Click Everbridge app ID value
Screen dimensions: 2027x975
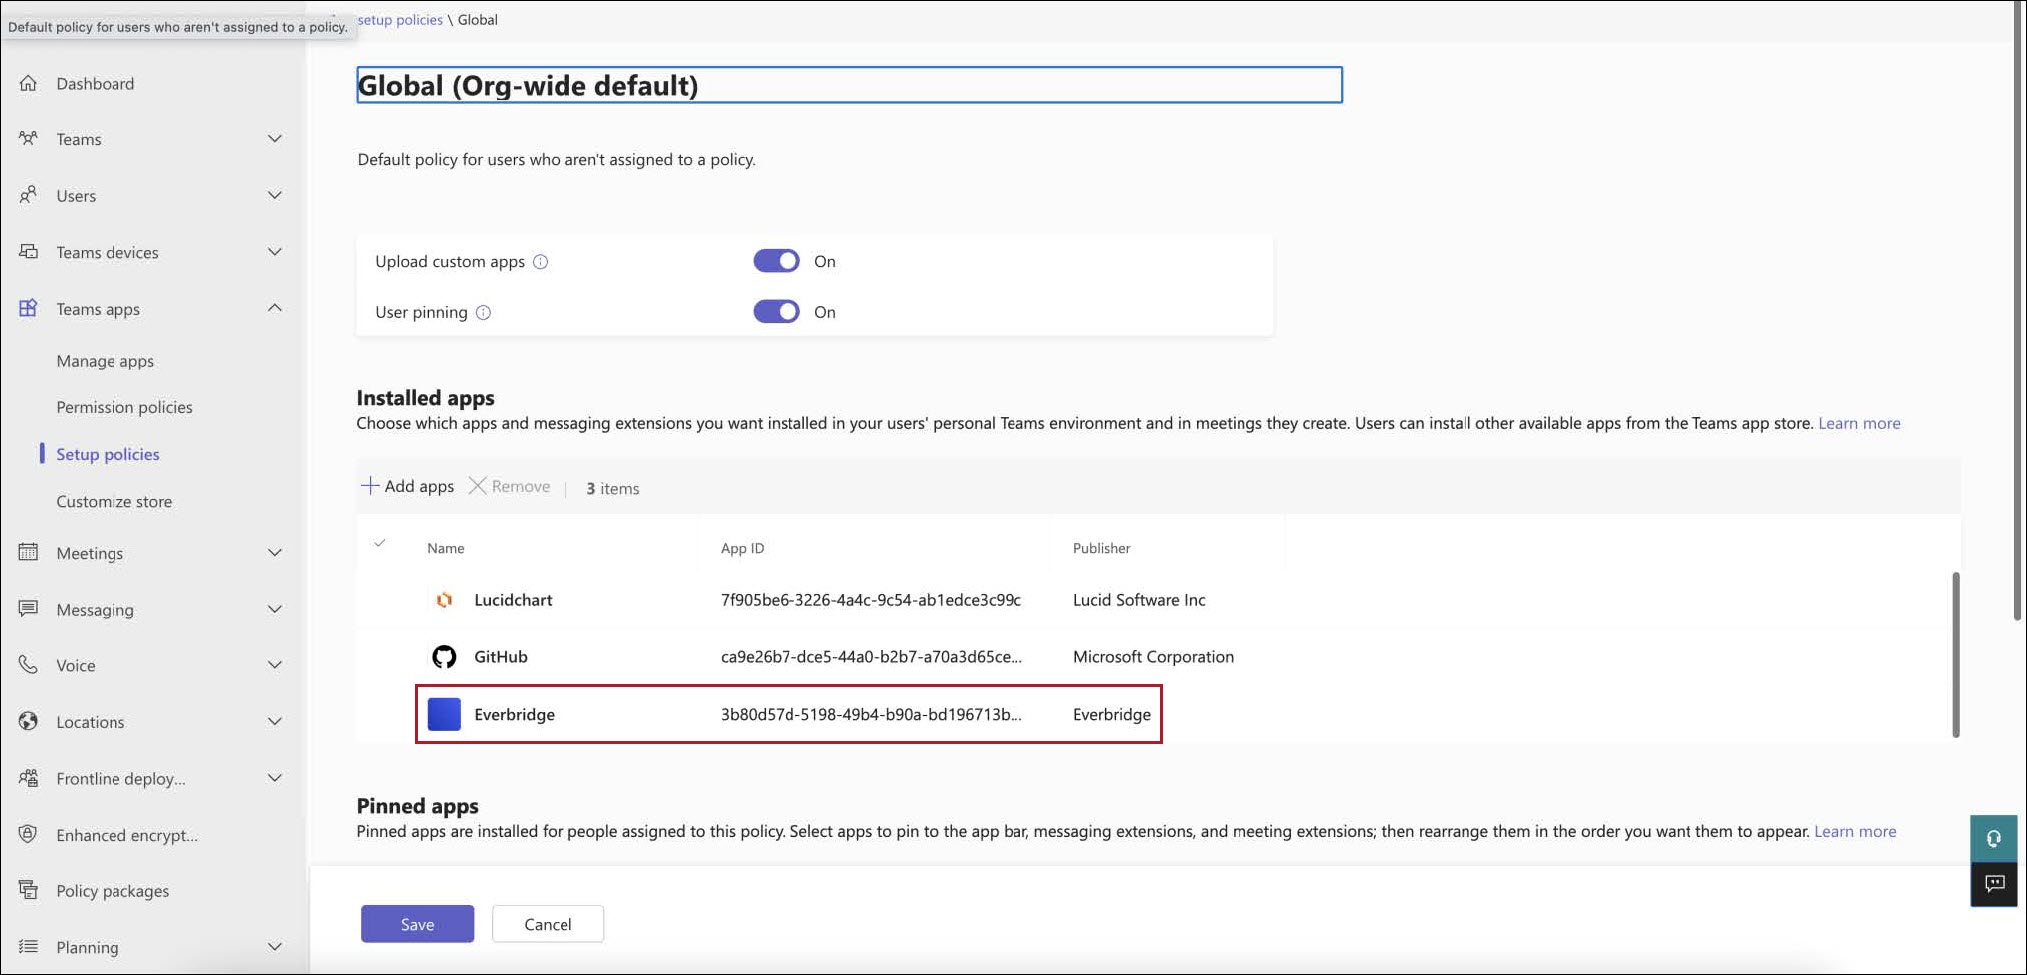click(871, 714)
